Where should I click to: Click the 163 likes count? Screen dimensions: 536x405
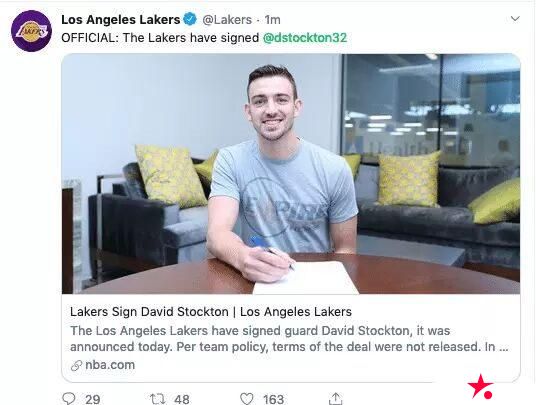[x=273, y=399]
